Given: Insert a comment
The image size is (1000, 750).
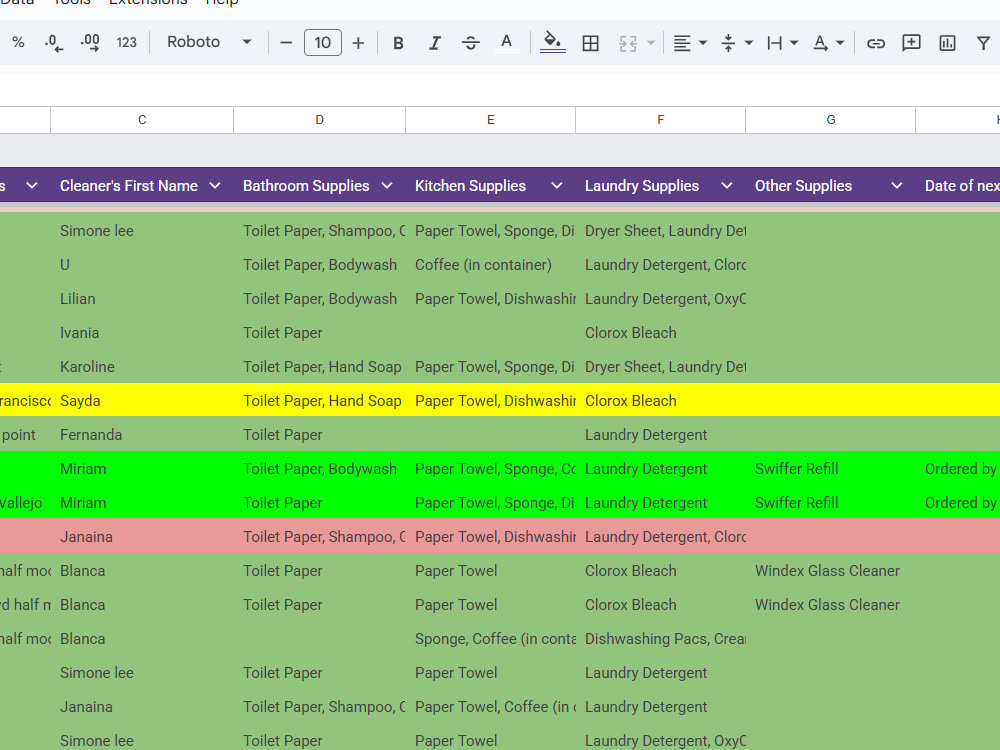Looking at the screenshot, I should [911, 43].
